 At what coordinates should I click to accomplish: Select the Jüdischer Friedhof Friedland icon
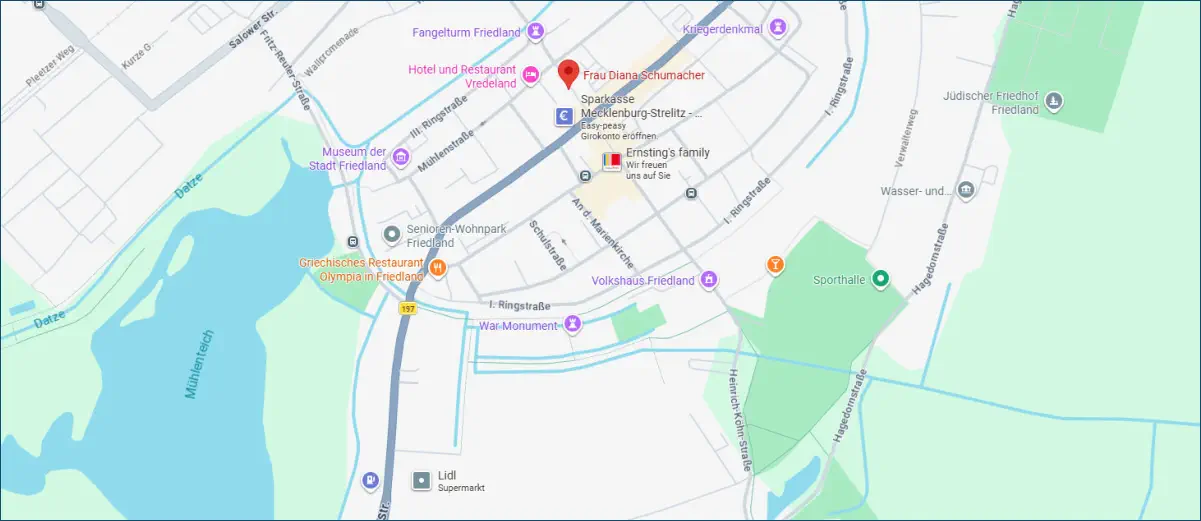pos(1053,100)
